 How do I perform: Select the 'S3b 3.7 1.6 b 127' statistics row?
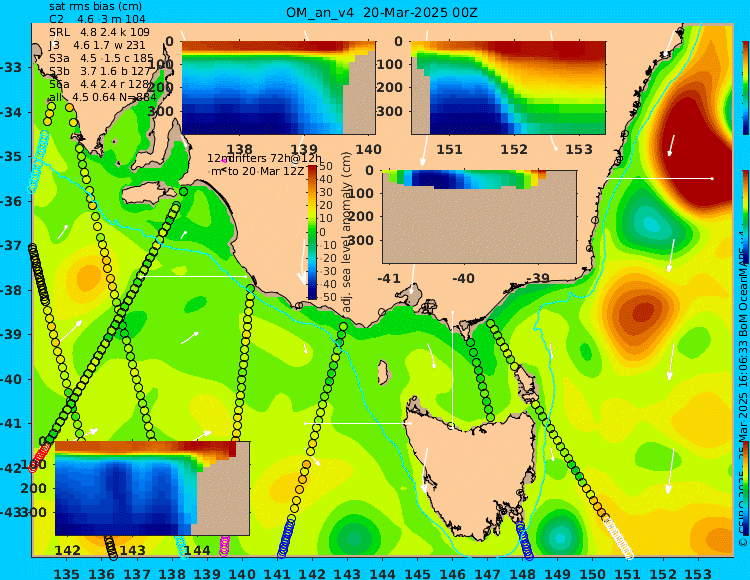(x=100, y=71)
